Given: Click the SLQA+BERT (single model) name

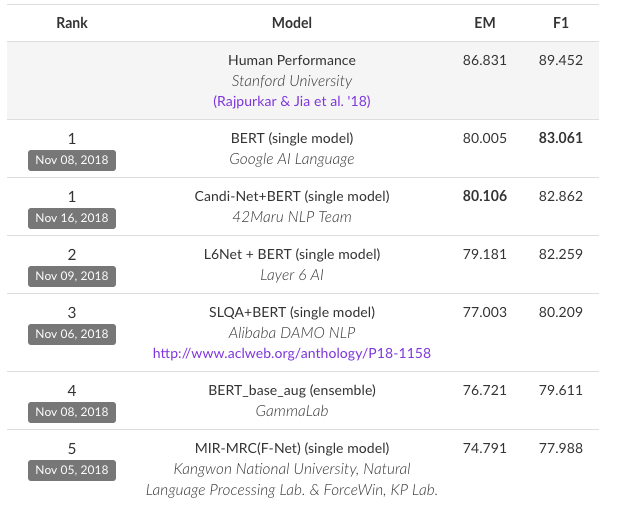Looking at the screenshot, I should pyautogui.click(x=291, y=312).
